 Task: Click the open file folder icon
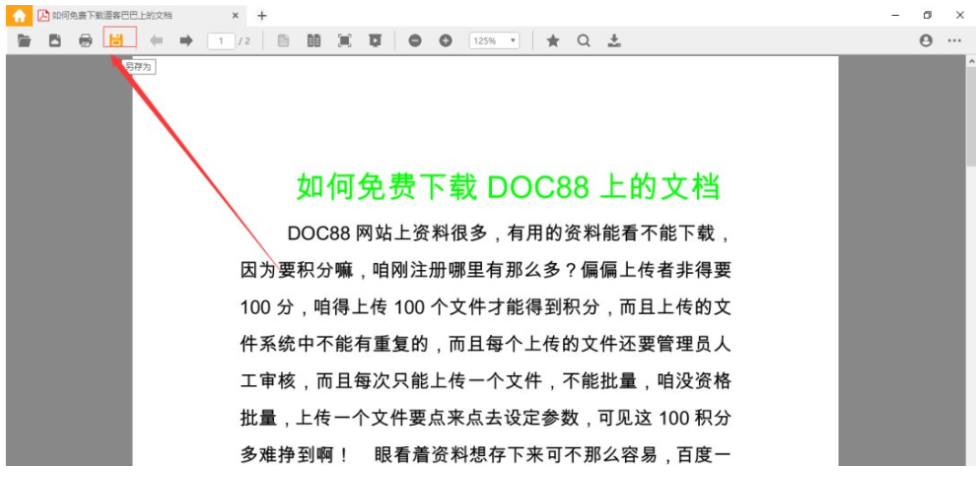24,41
